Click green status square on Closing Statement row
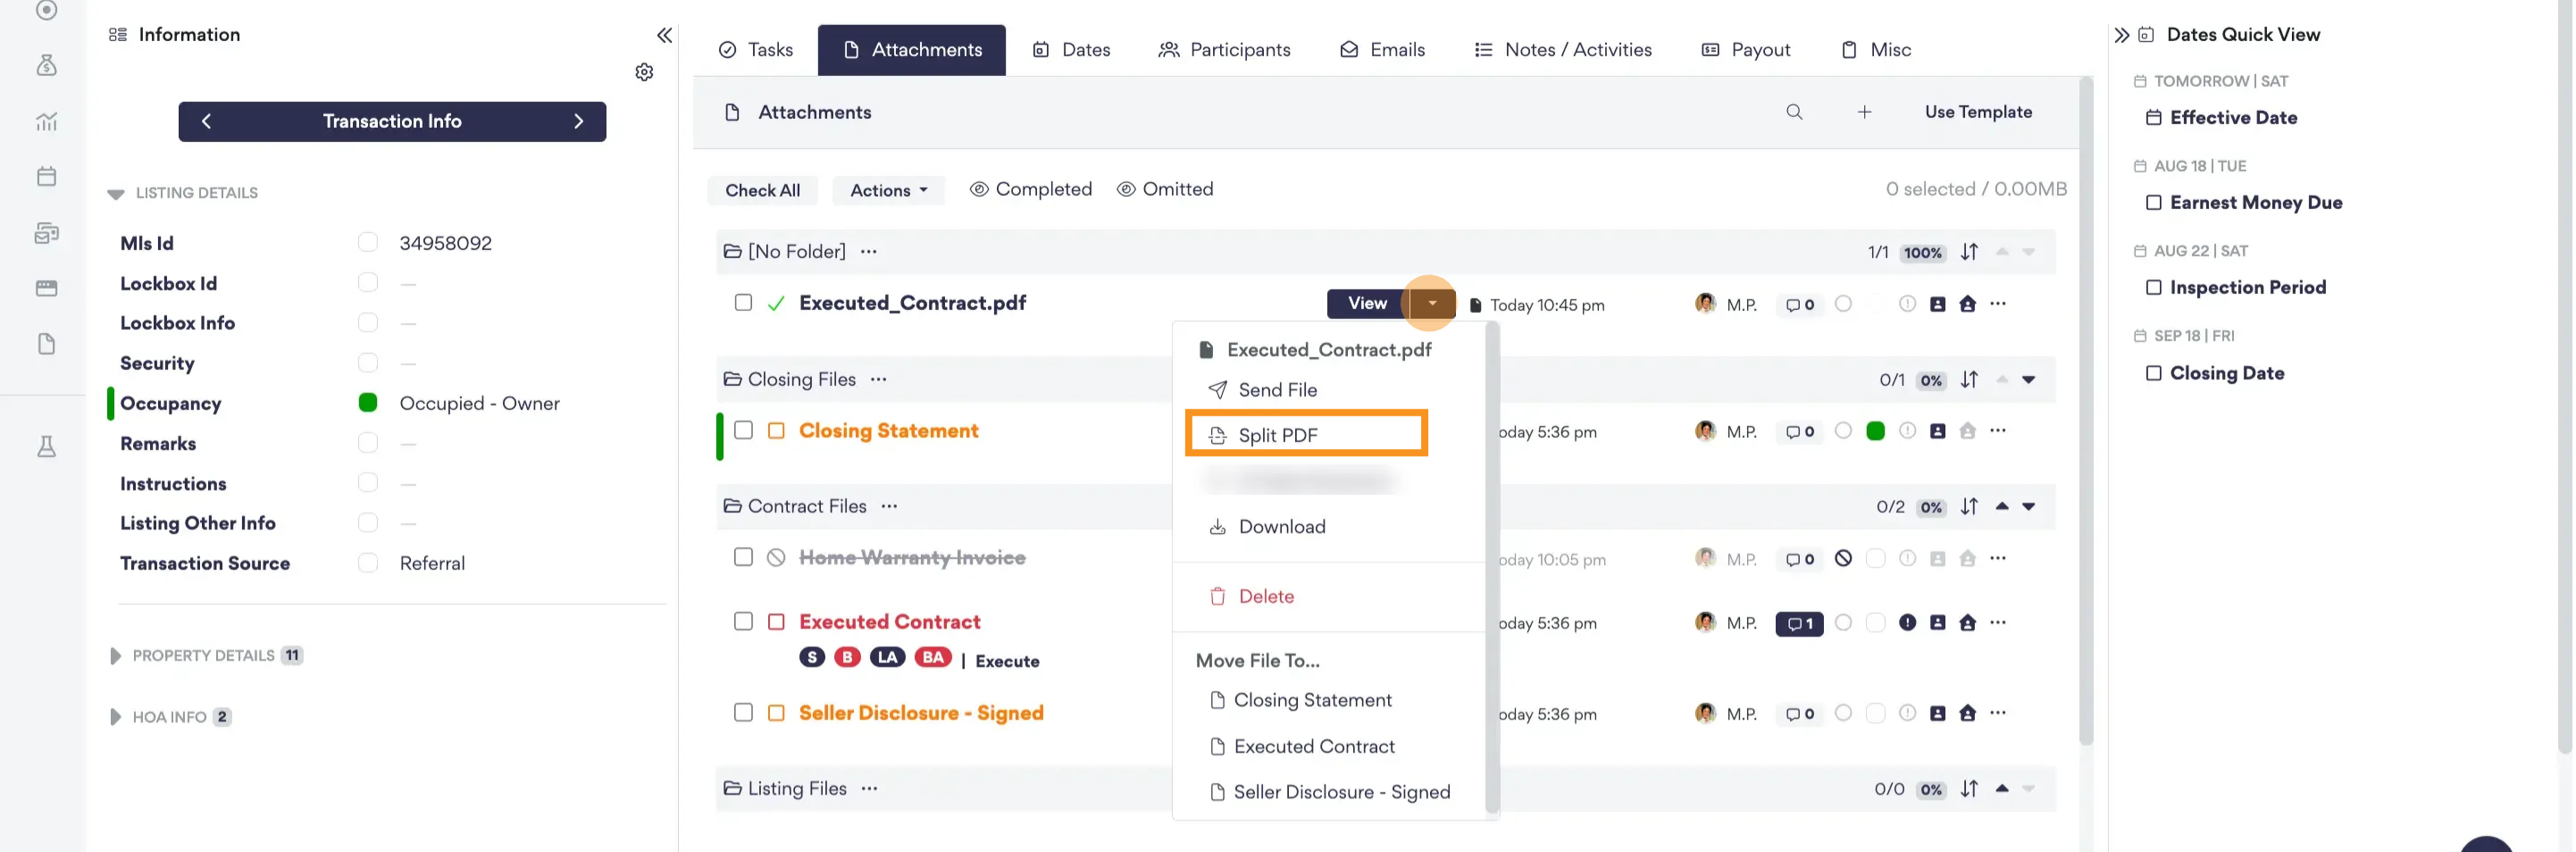2576x852 pixels. click(1875, 431)
